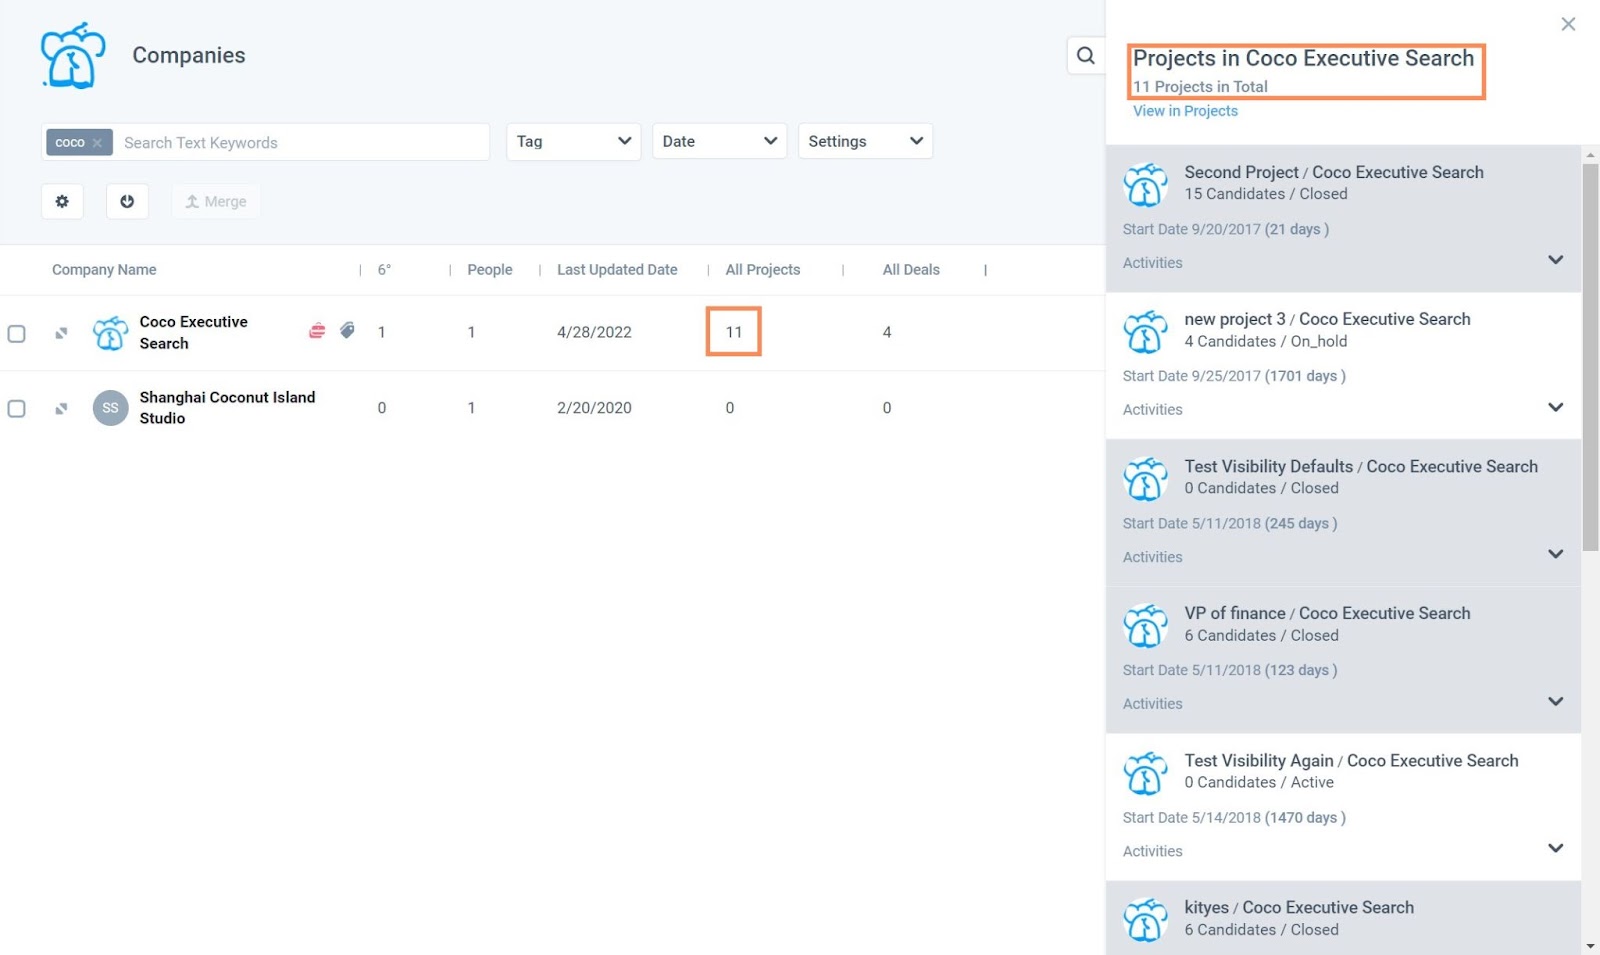Click the red stack icon in Coco row
The image size is (1600, 955).
click(x=317, y=330)
